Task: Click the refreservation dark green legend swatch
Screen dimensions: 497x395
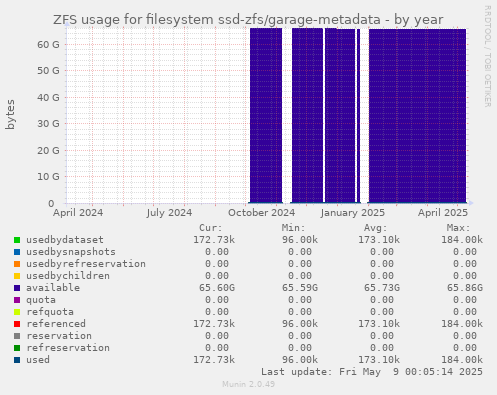Action: coord(17,348)
